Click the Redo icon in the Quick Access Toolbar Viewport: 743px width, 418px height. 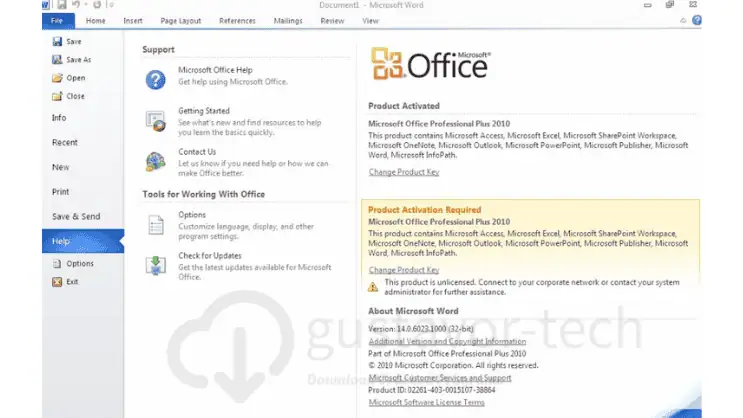coord(97,5)
